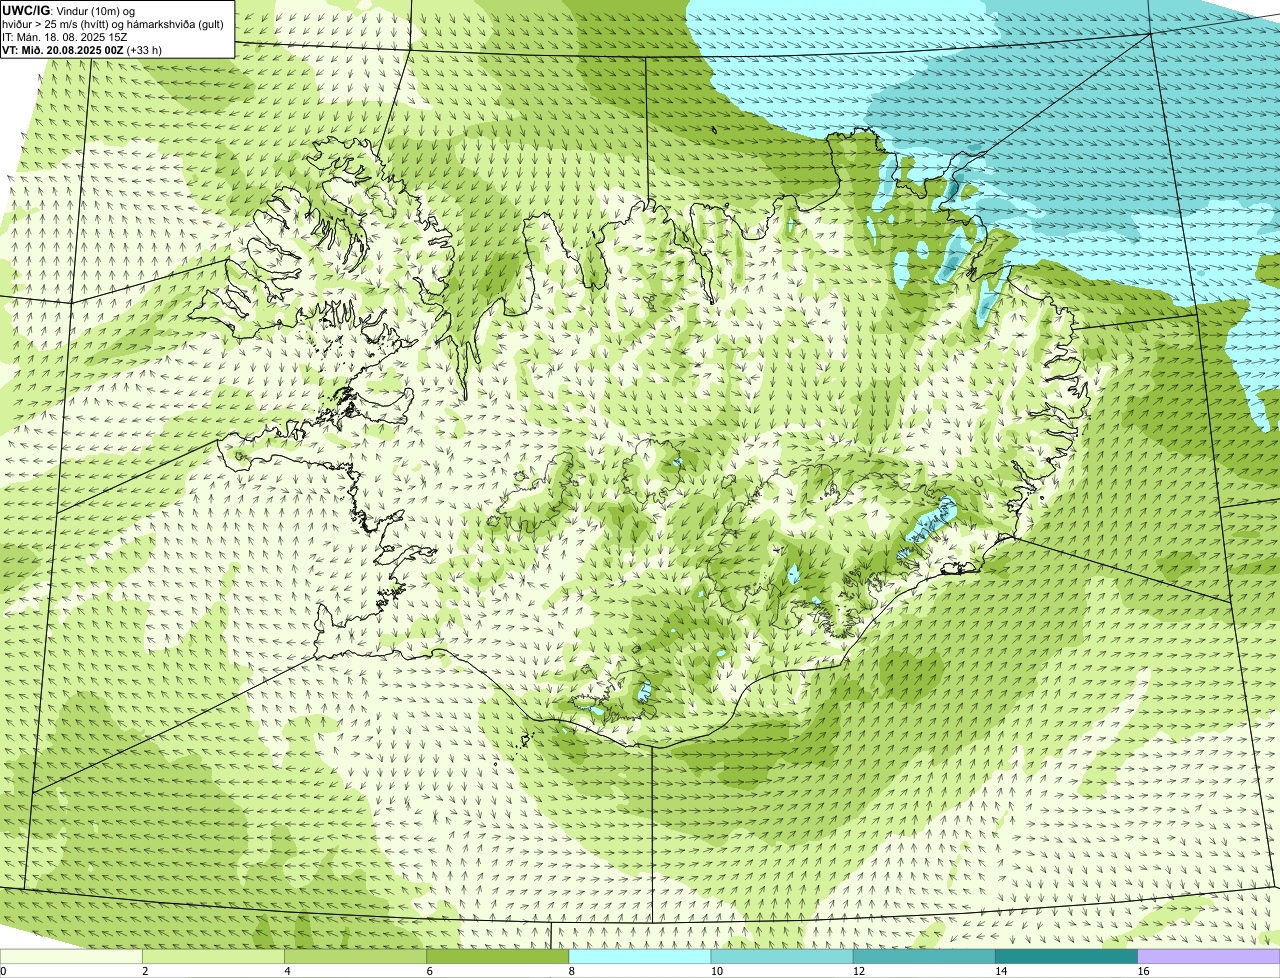Click the scale label '4'

click(287, 971)
